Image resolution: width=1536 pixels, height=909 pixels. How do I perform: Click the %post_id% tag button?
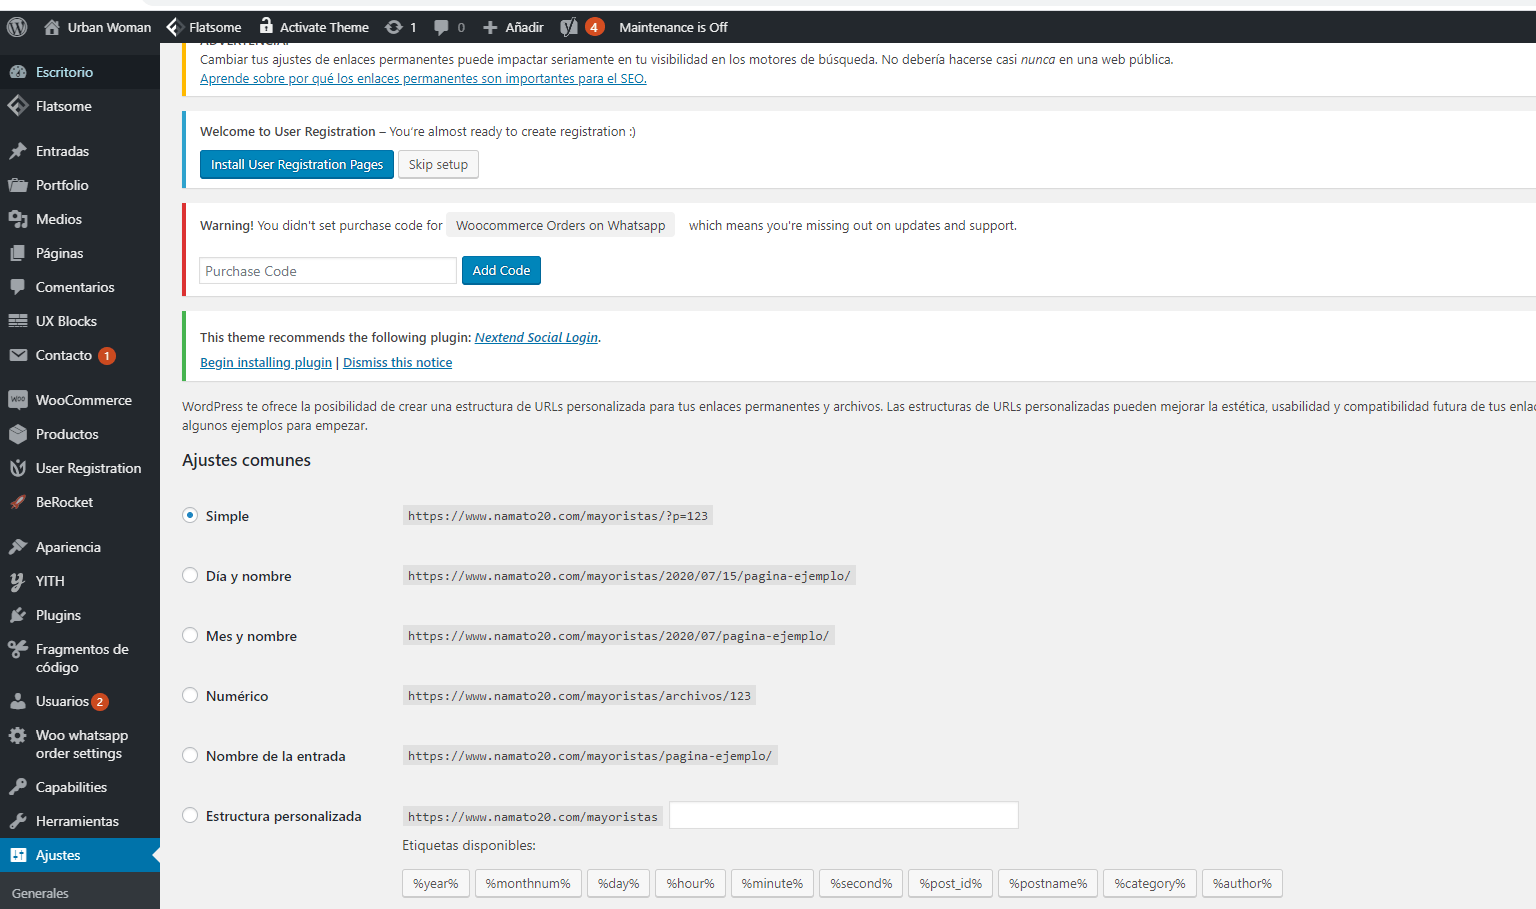950,883
